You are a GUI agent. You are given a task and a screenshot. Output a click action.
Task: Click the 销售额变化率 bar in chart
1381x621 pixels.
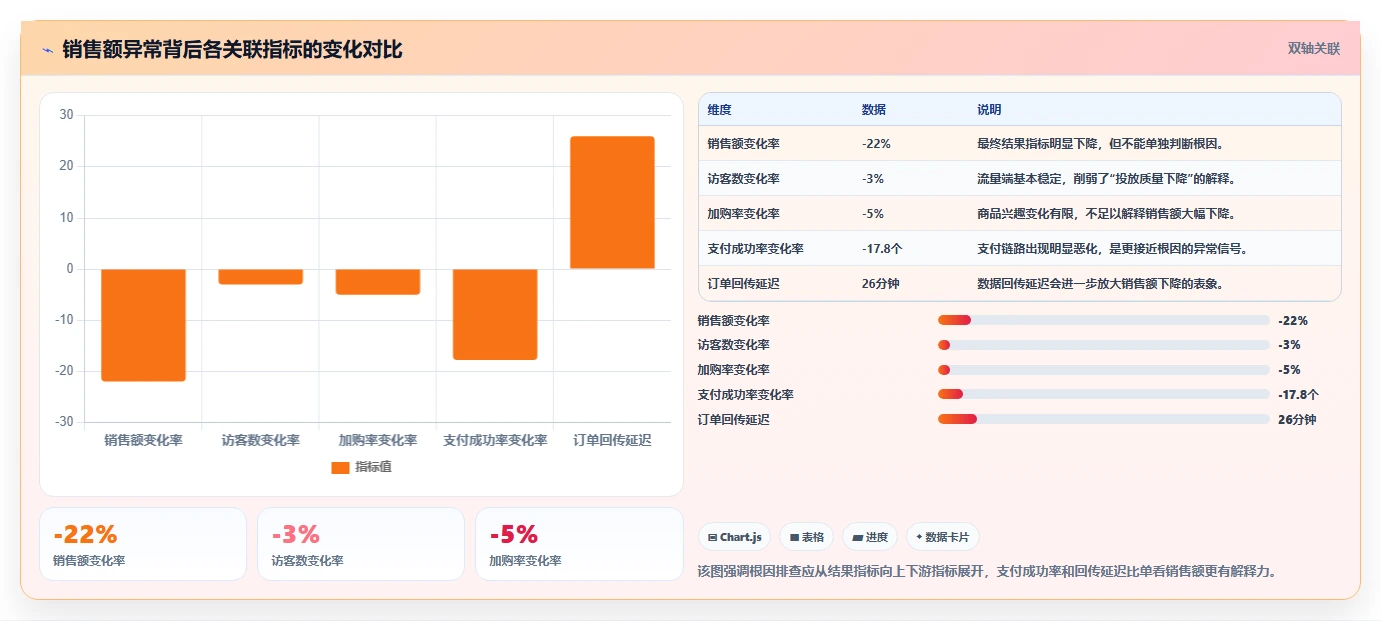[x=143, y=325]
